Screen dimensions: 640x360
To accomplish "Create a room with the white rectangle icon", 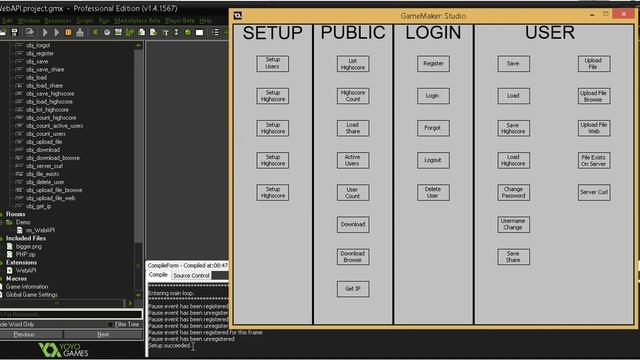I will [200, 32].
